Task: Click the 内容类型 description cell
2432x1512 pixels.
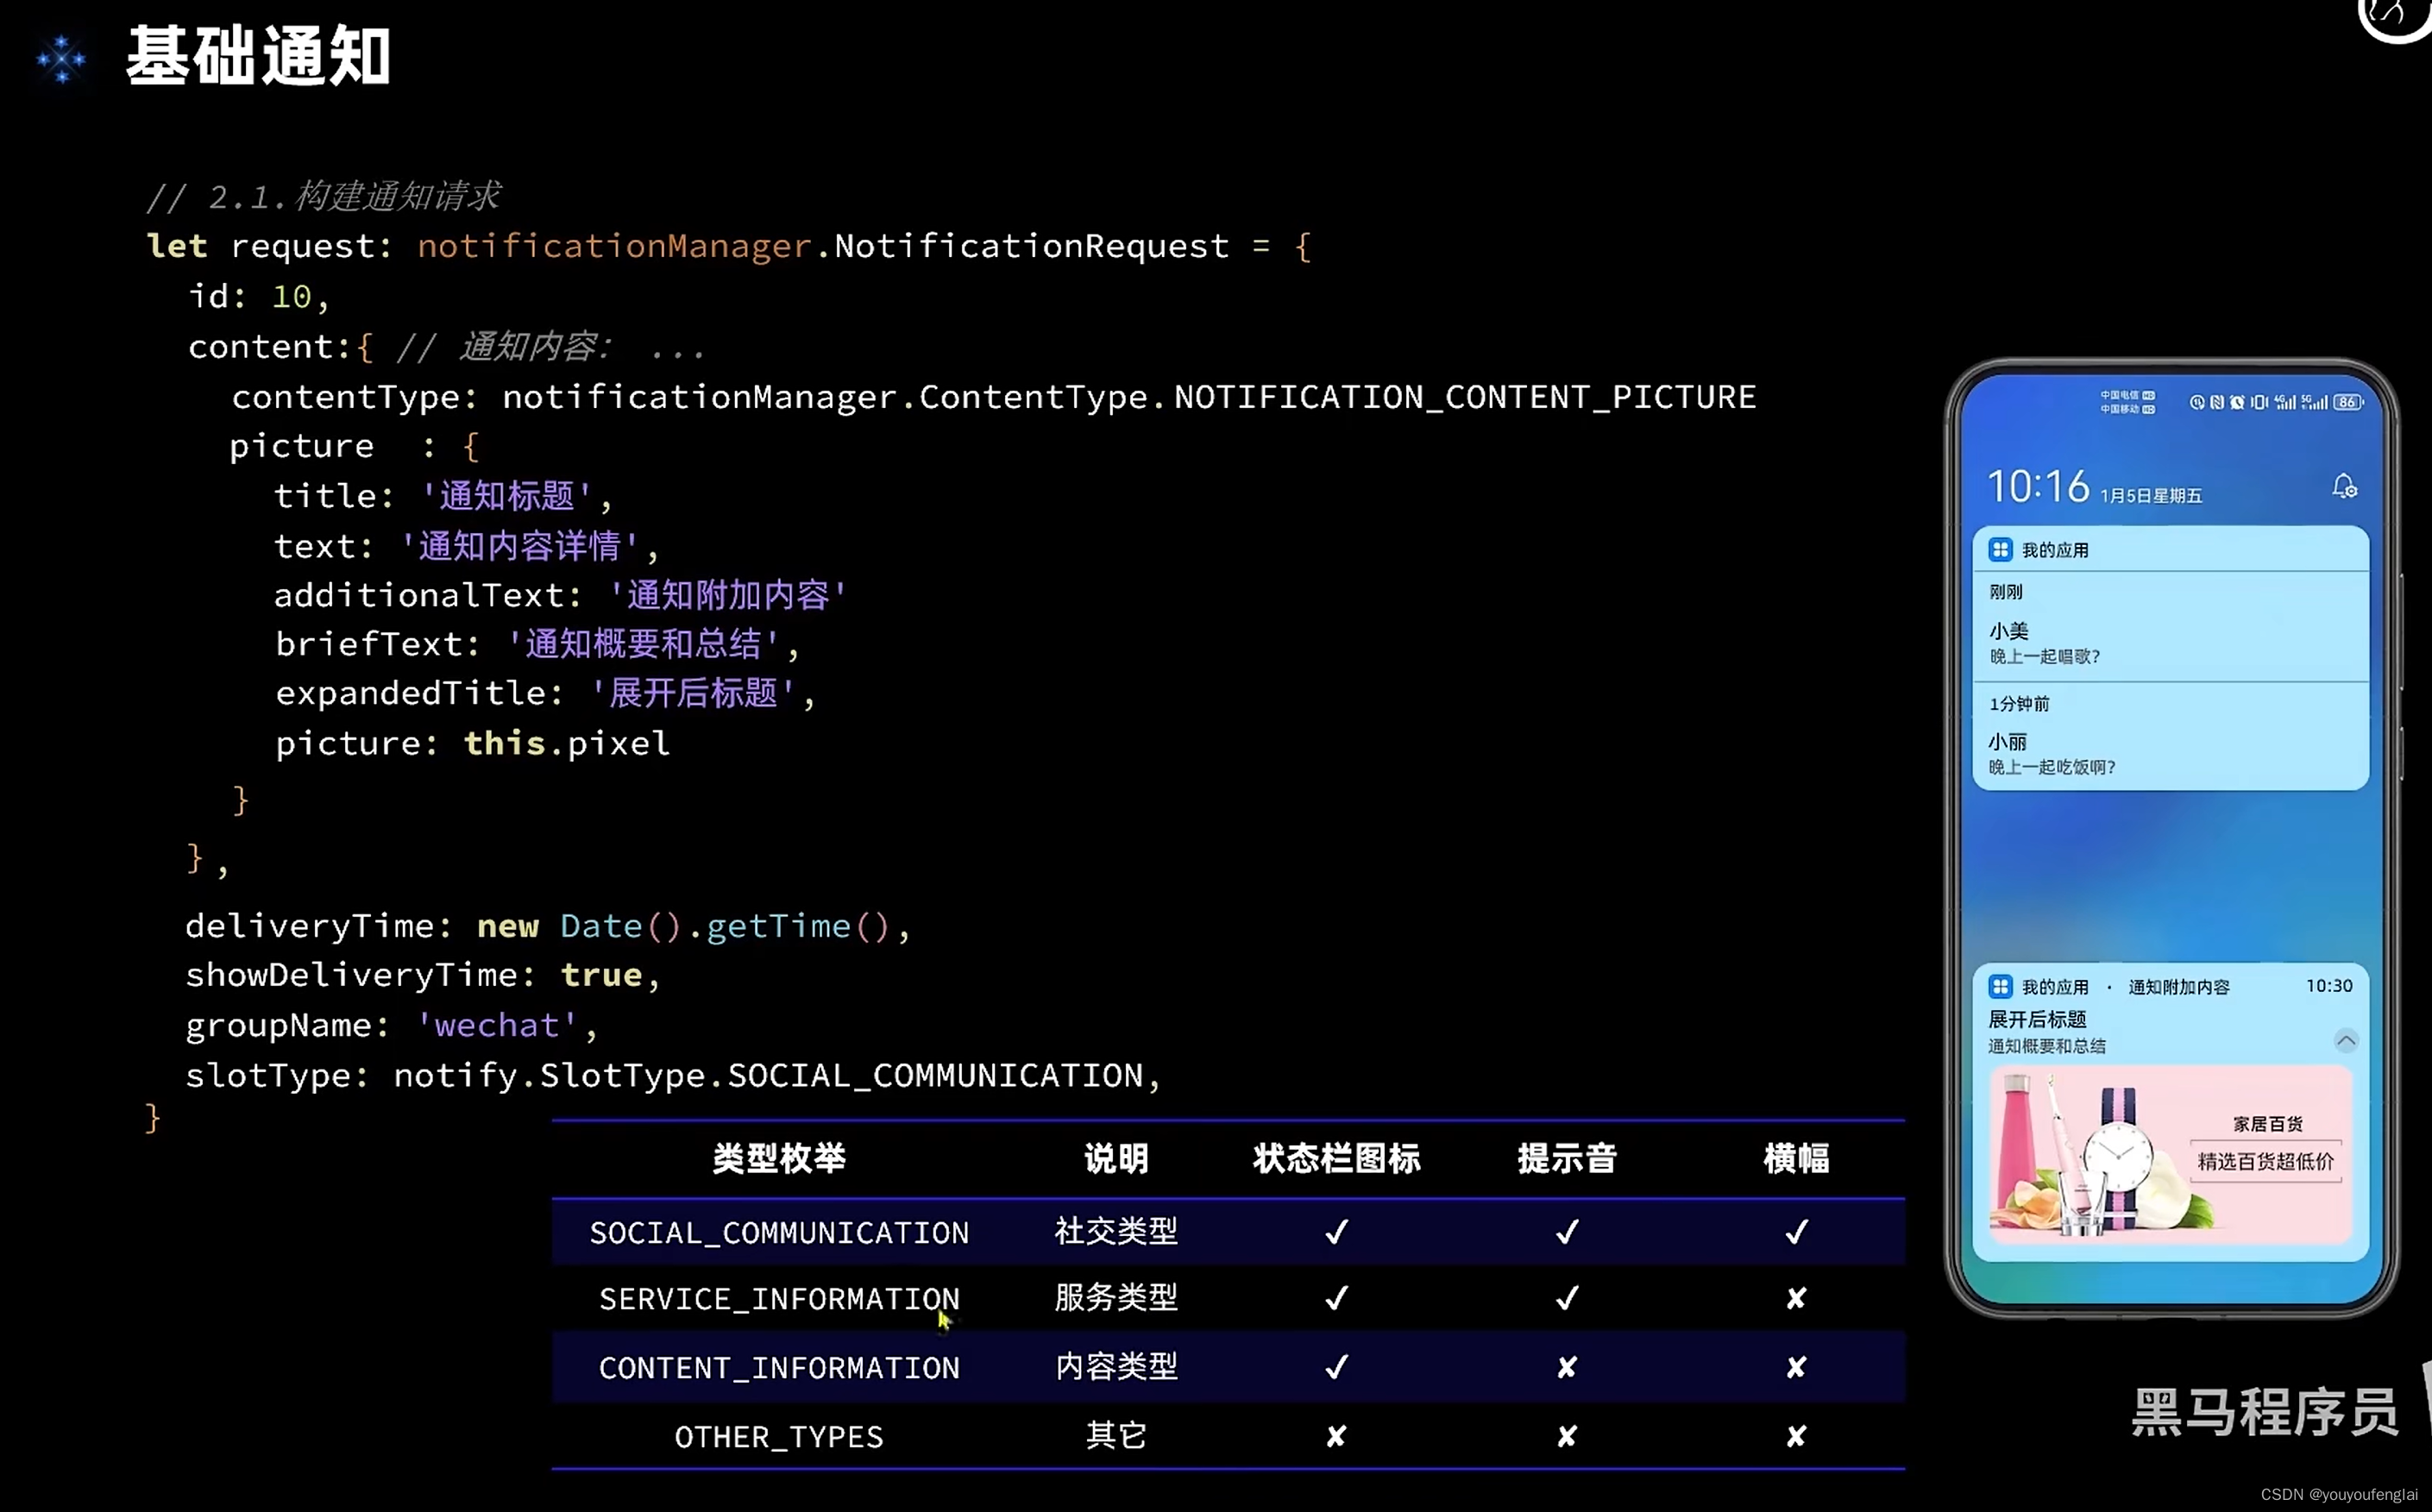Action: tap(1116, 1366)
